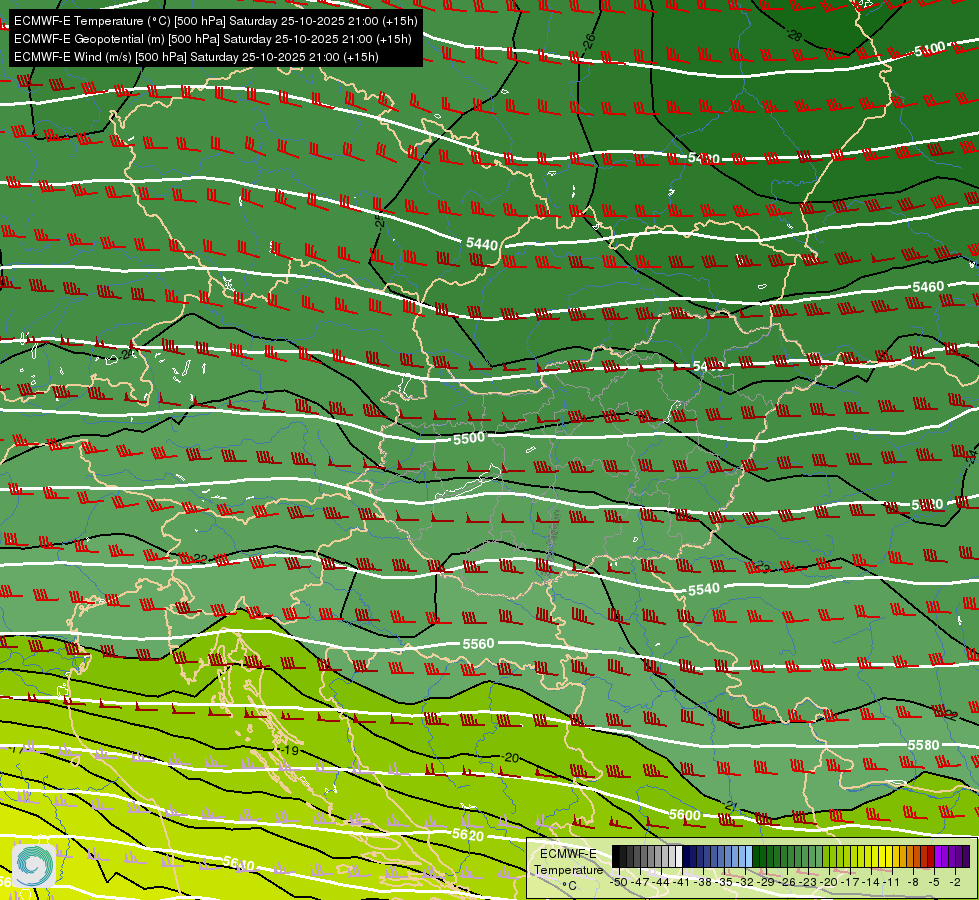Click the 5520 geopotential contour label
The image size is (979, 900).
pyautogui.click(x=927, y=505)
